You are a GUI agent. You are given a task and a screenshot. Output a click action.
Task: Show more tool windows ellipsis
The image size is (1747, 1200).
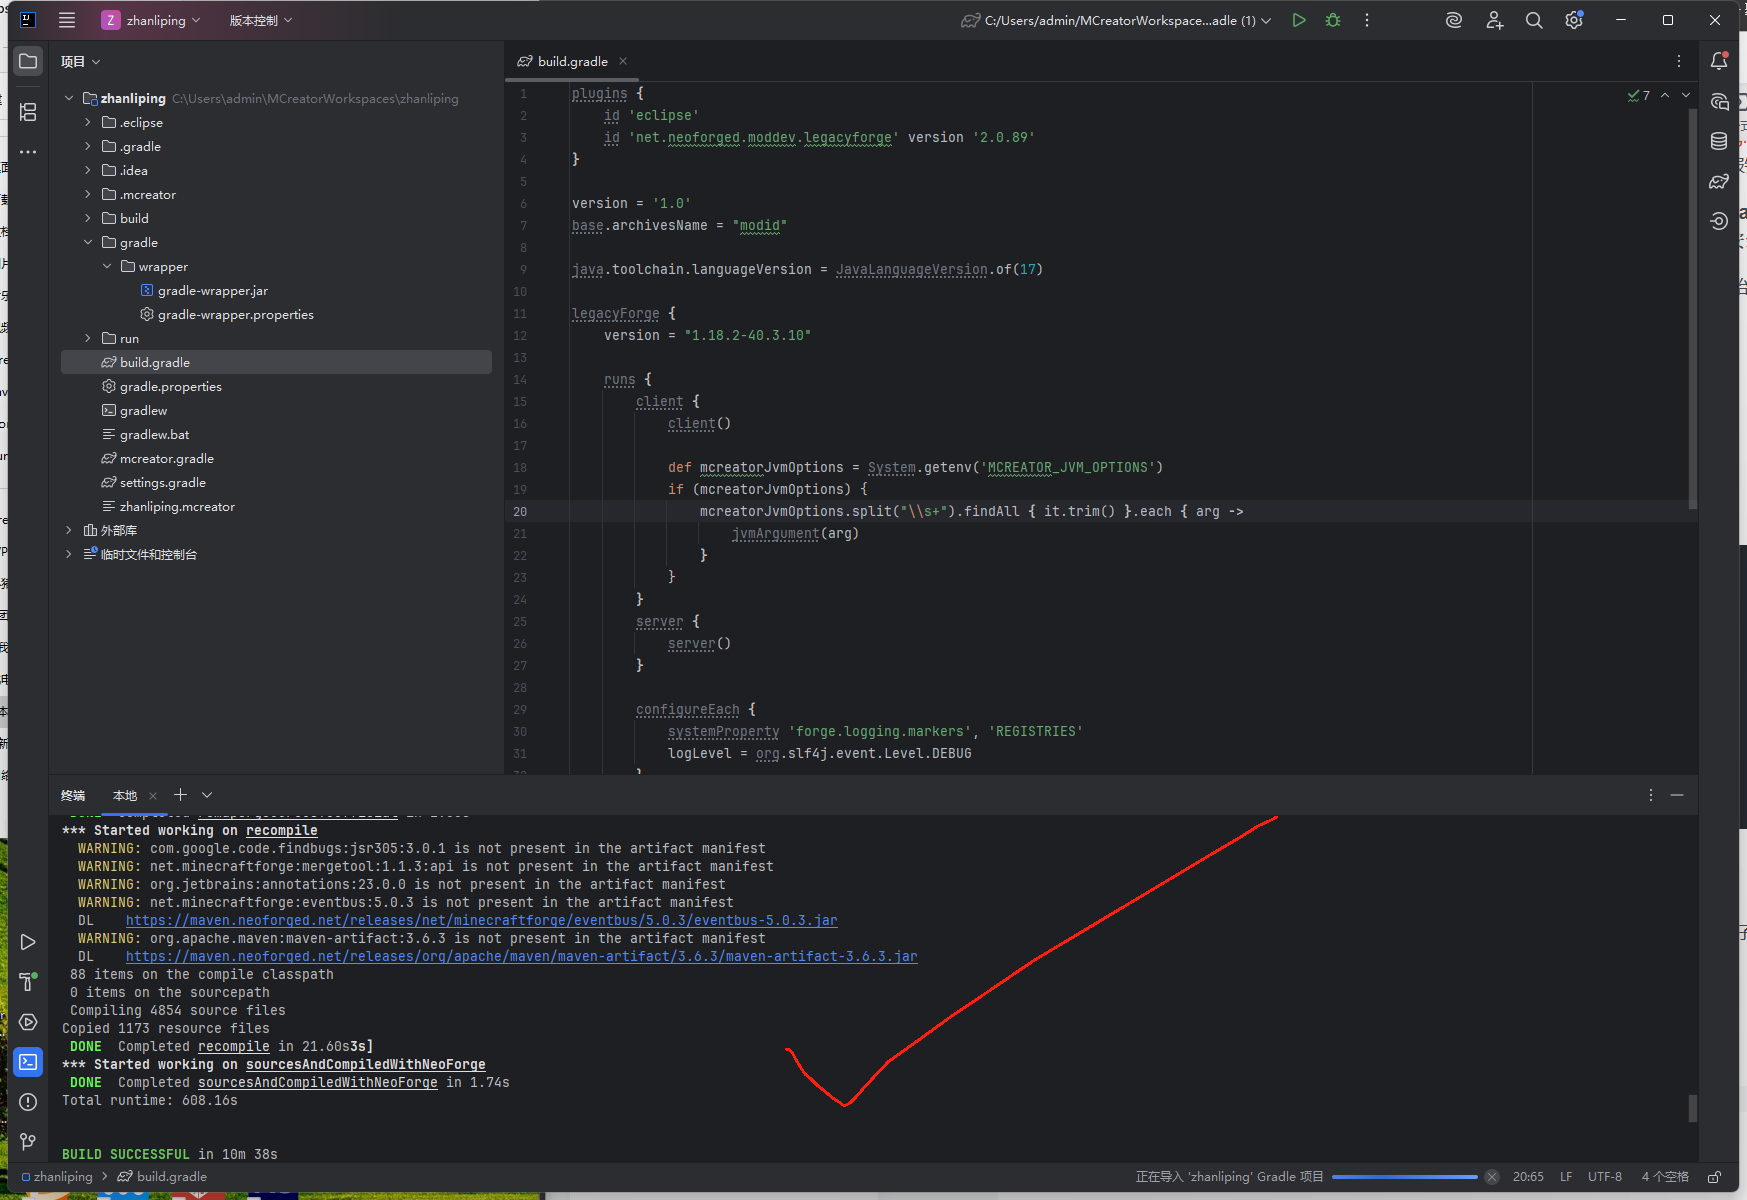(x=28, y=152)
